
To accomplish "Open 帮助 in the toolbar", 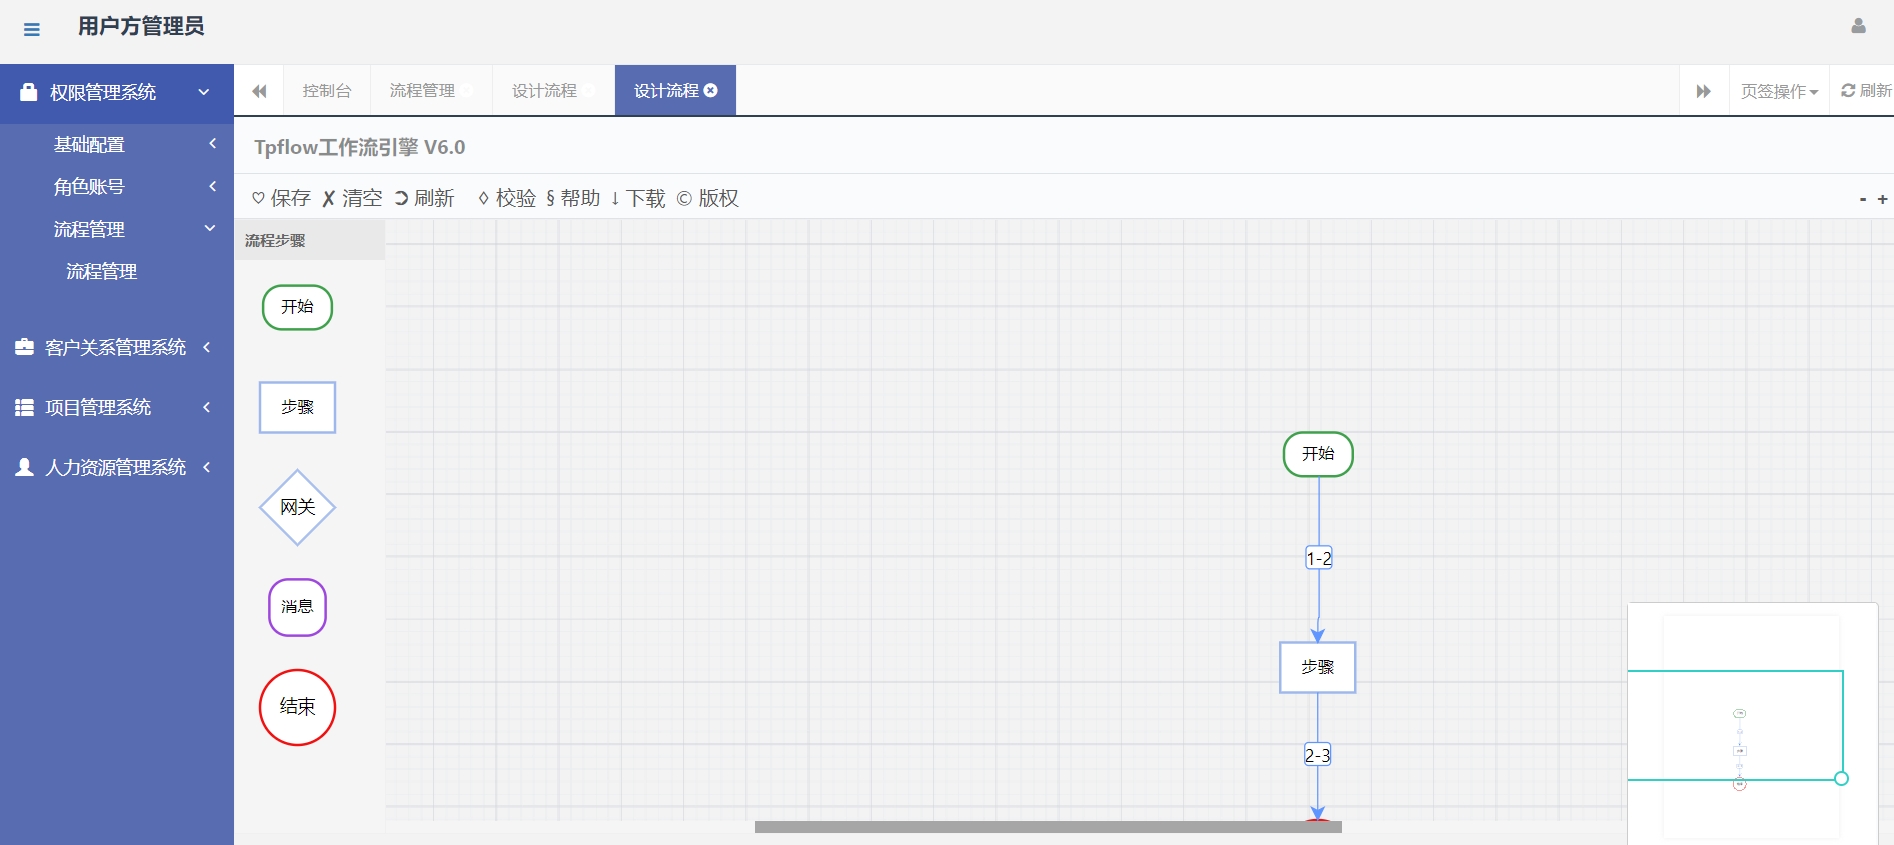I will point(573,198).
